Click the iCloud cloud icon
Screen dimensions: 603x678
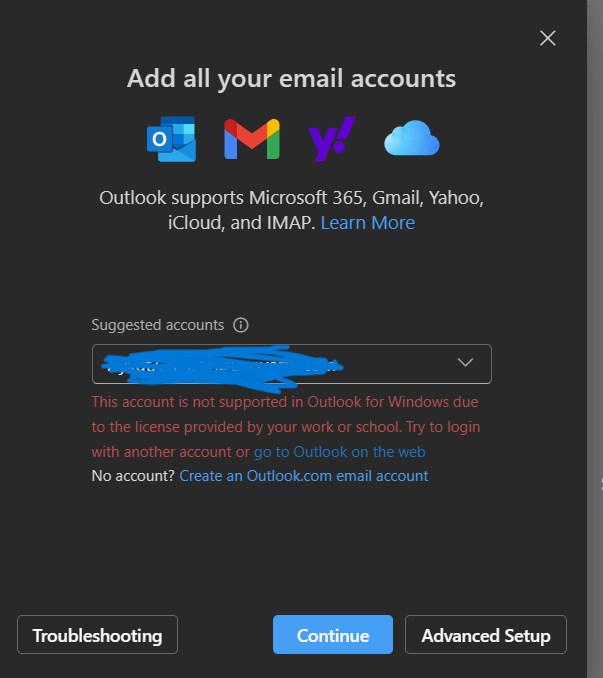[412, 138]
